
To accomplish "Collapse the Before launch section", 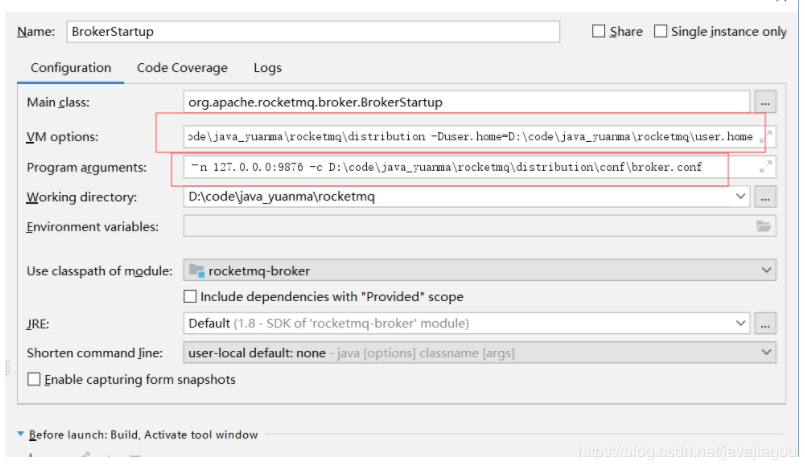I will 21,434.
